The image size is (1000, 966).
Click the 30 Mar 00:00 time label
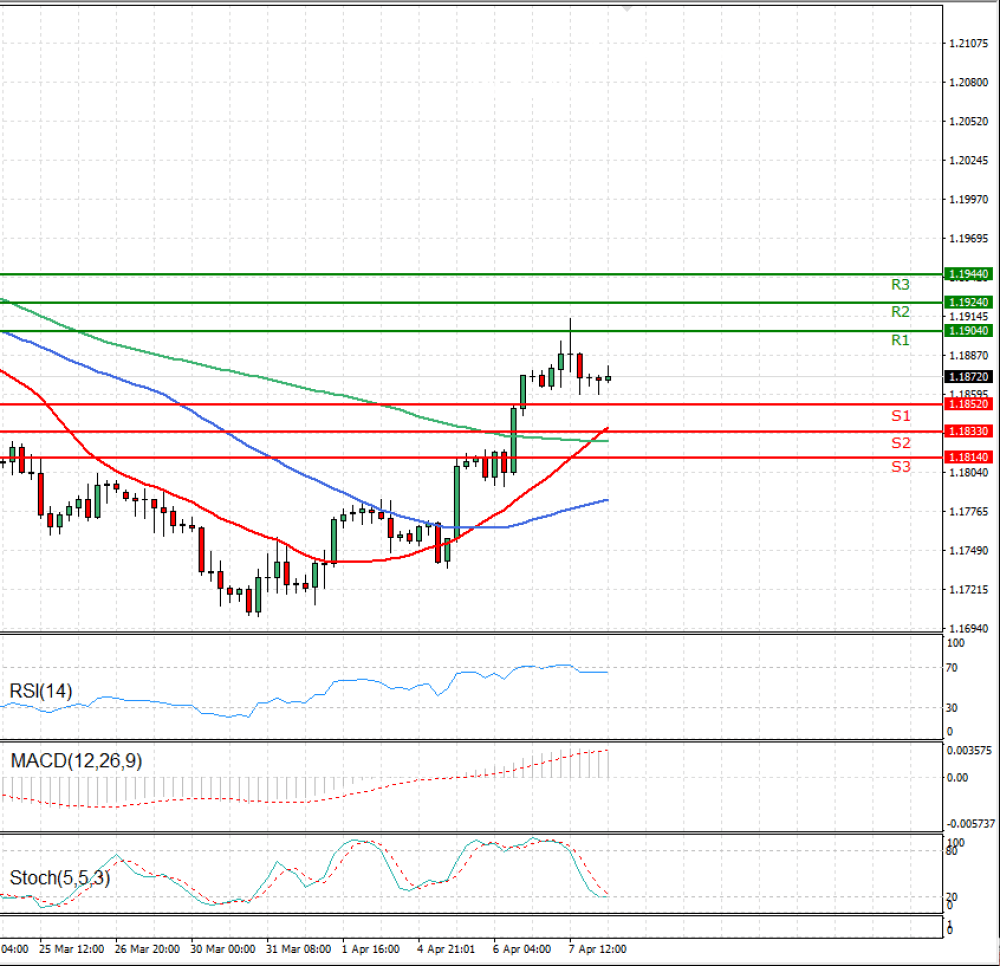[223, 949]
